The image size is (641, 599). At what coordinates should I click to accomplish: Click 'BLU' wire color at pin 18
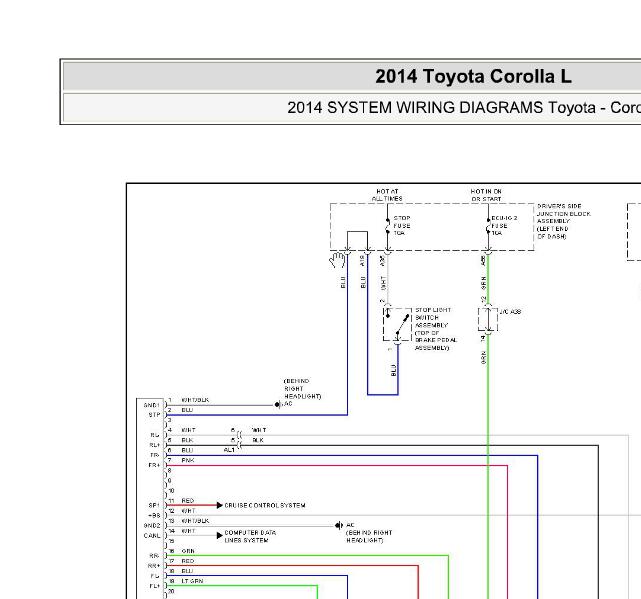pyautogui.click(x=187, y=571)
